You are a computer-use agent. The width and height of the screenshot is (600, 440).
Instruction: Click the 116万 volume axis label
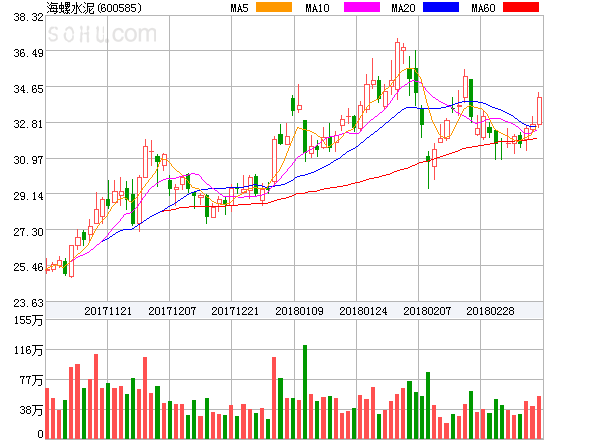(x=28, y=350)
